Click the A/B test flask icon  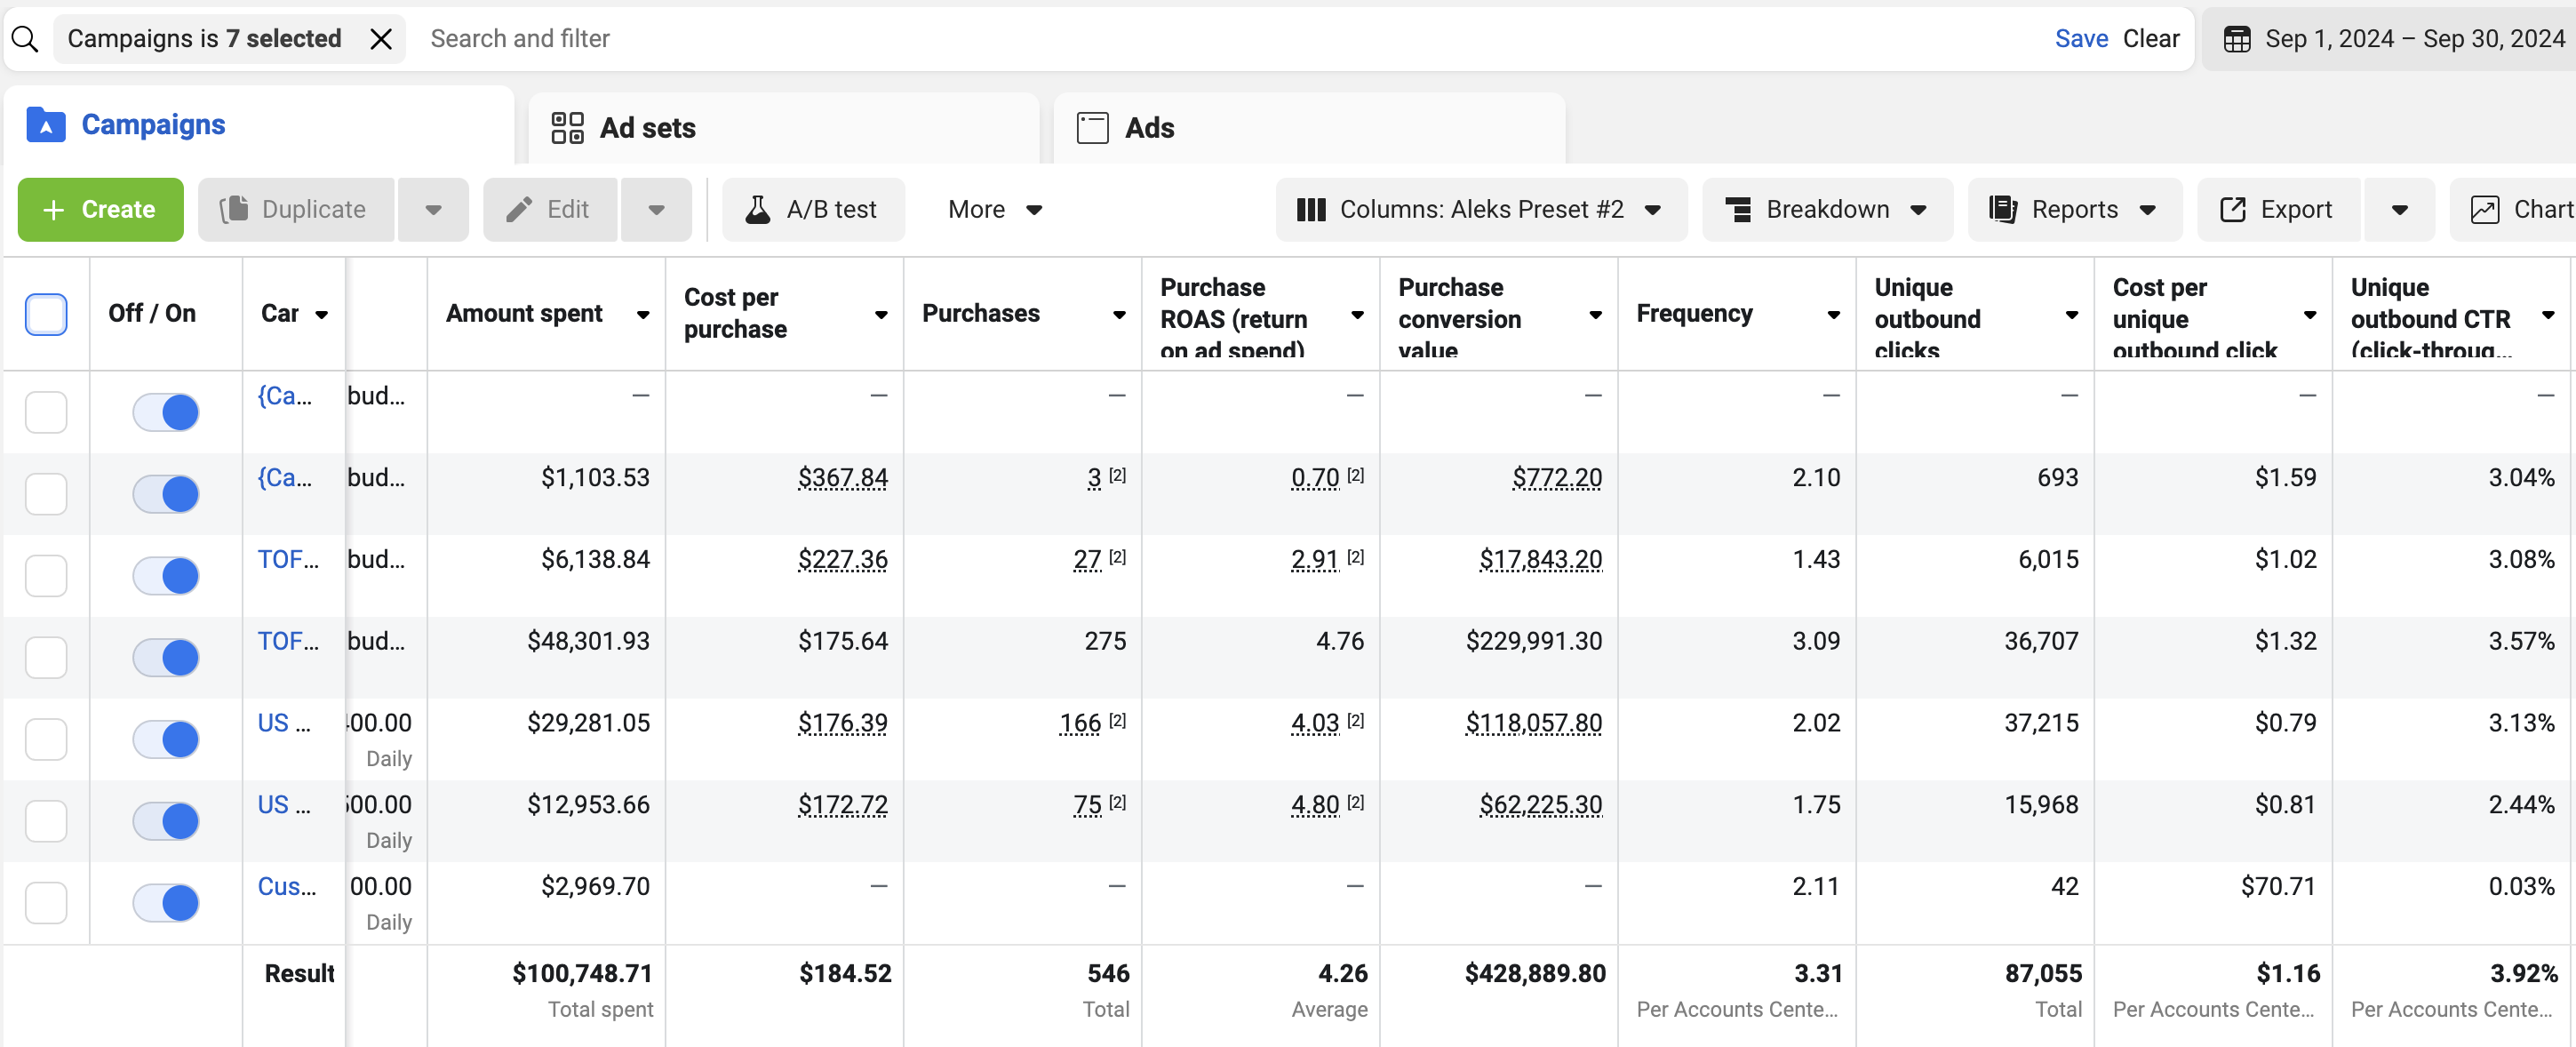pos(758,209)
